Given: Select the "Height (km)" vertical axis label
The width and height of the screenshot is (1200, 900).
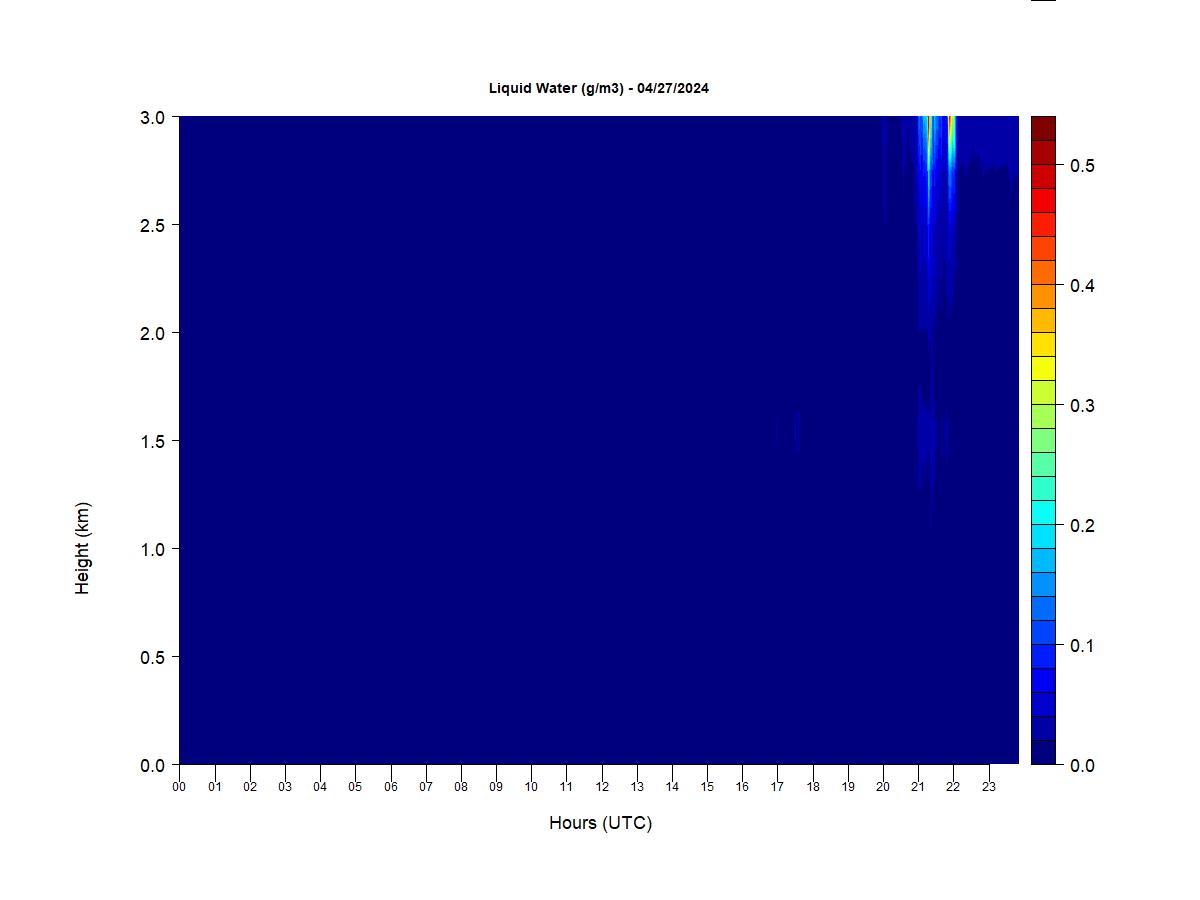Looking at the screenshot, I should click(82, 548).
